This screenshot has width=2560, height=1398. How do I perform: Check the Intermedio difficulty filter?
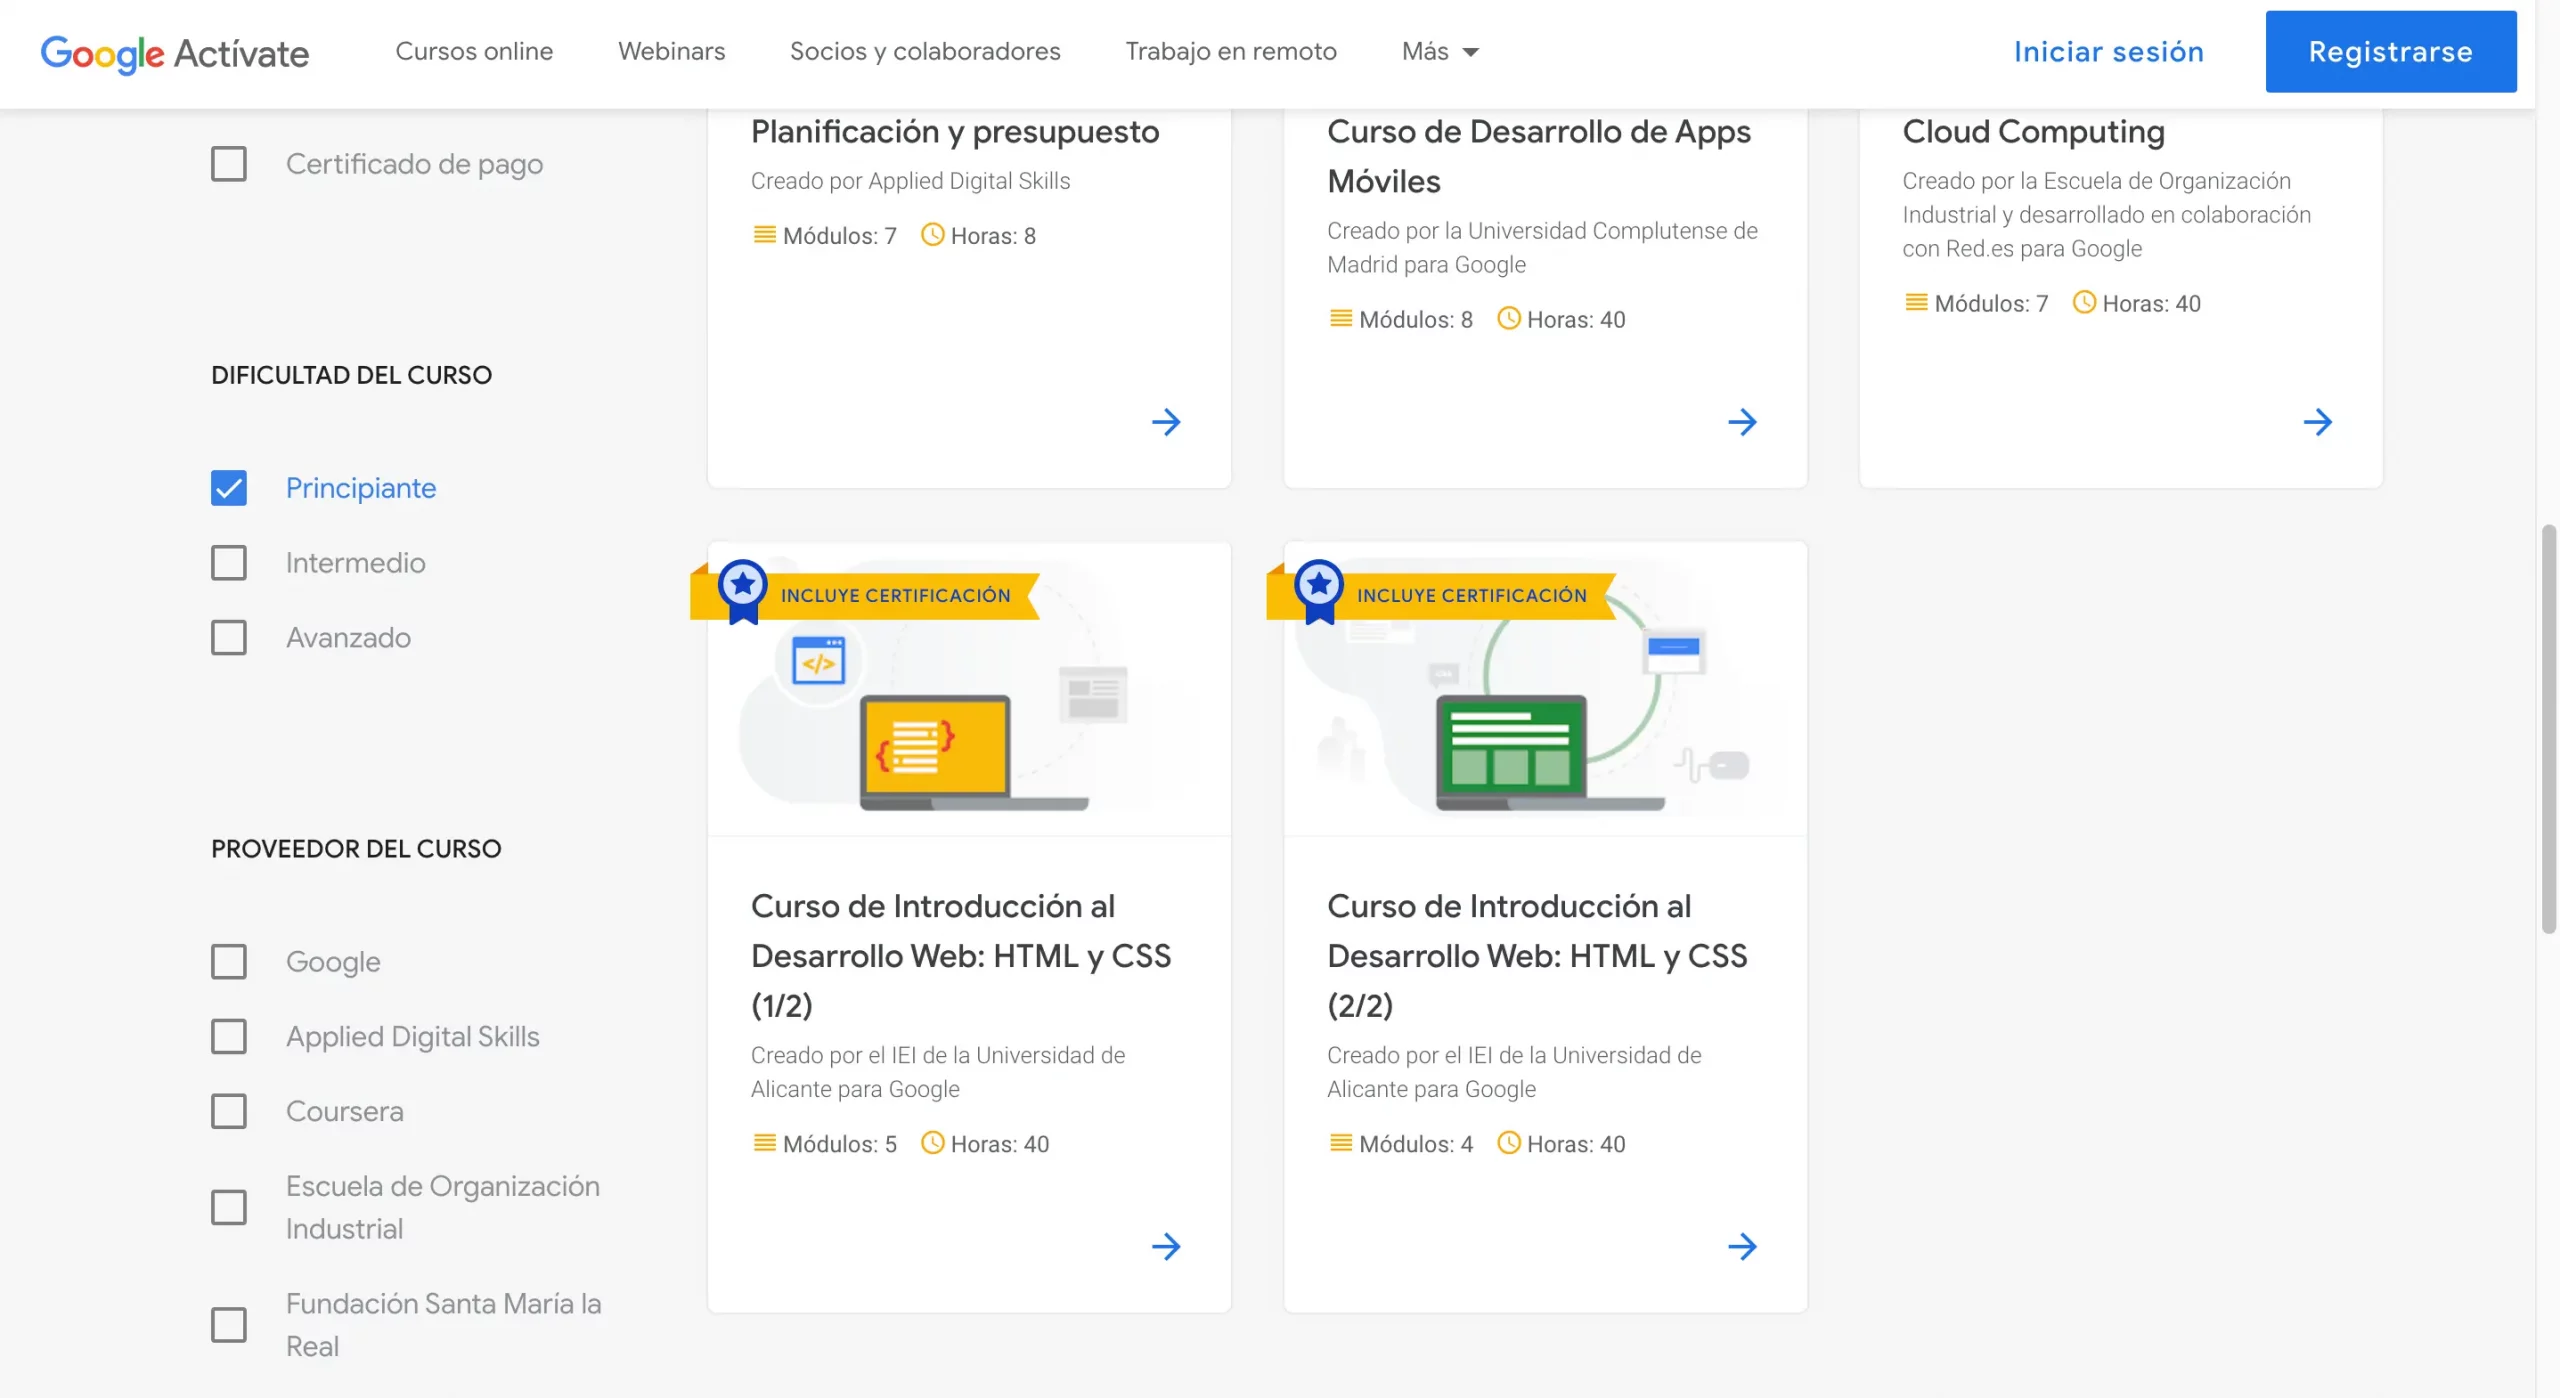(229, 563)
